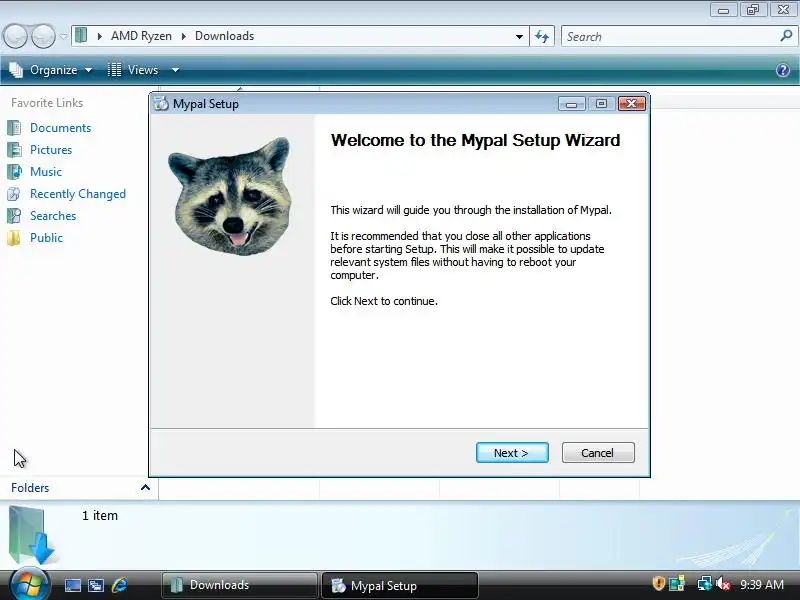Image resolution: width=800 pixels, height=600 pixels.
Task: Click the Public folder icon
Action: [14, 238]
